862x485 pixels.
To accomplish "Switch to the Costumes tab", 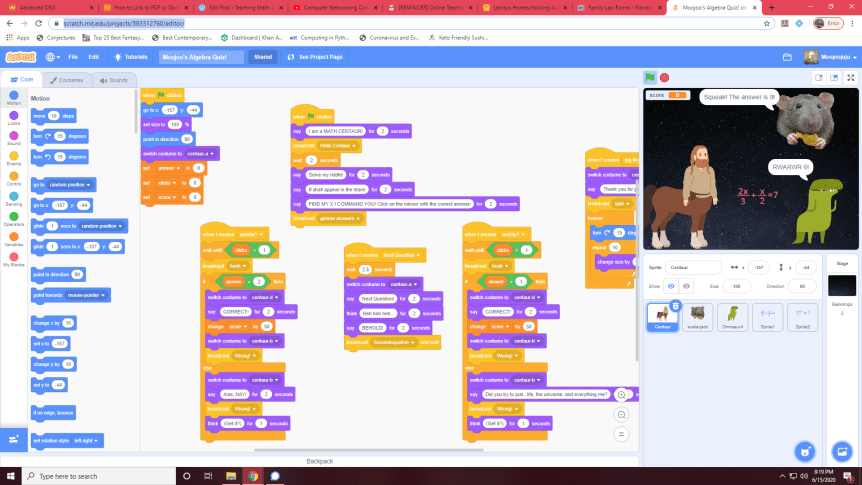I will point(67,79).
